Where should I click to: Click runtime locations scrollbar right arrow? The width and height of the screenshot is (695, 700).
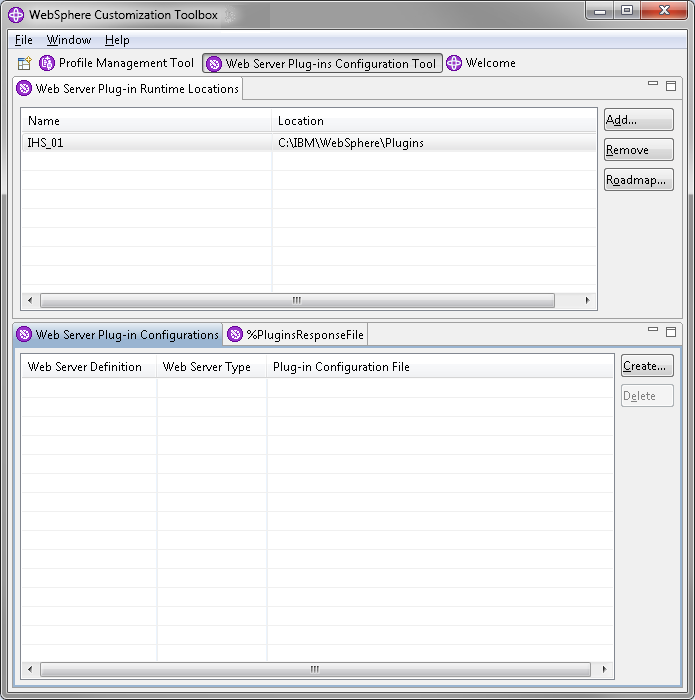pos(587,300)
